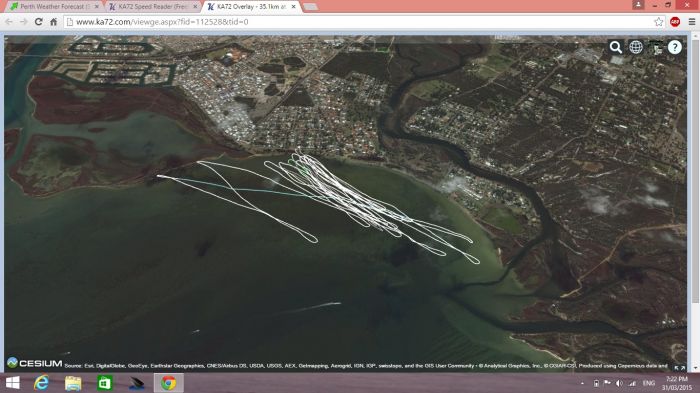Open Internet Explorer from the taskbar
Image resolution: width=700 pixels, height=393 pixels.
pos(41,383)
